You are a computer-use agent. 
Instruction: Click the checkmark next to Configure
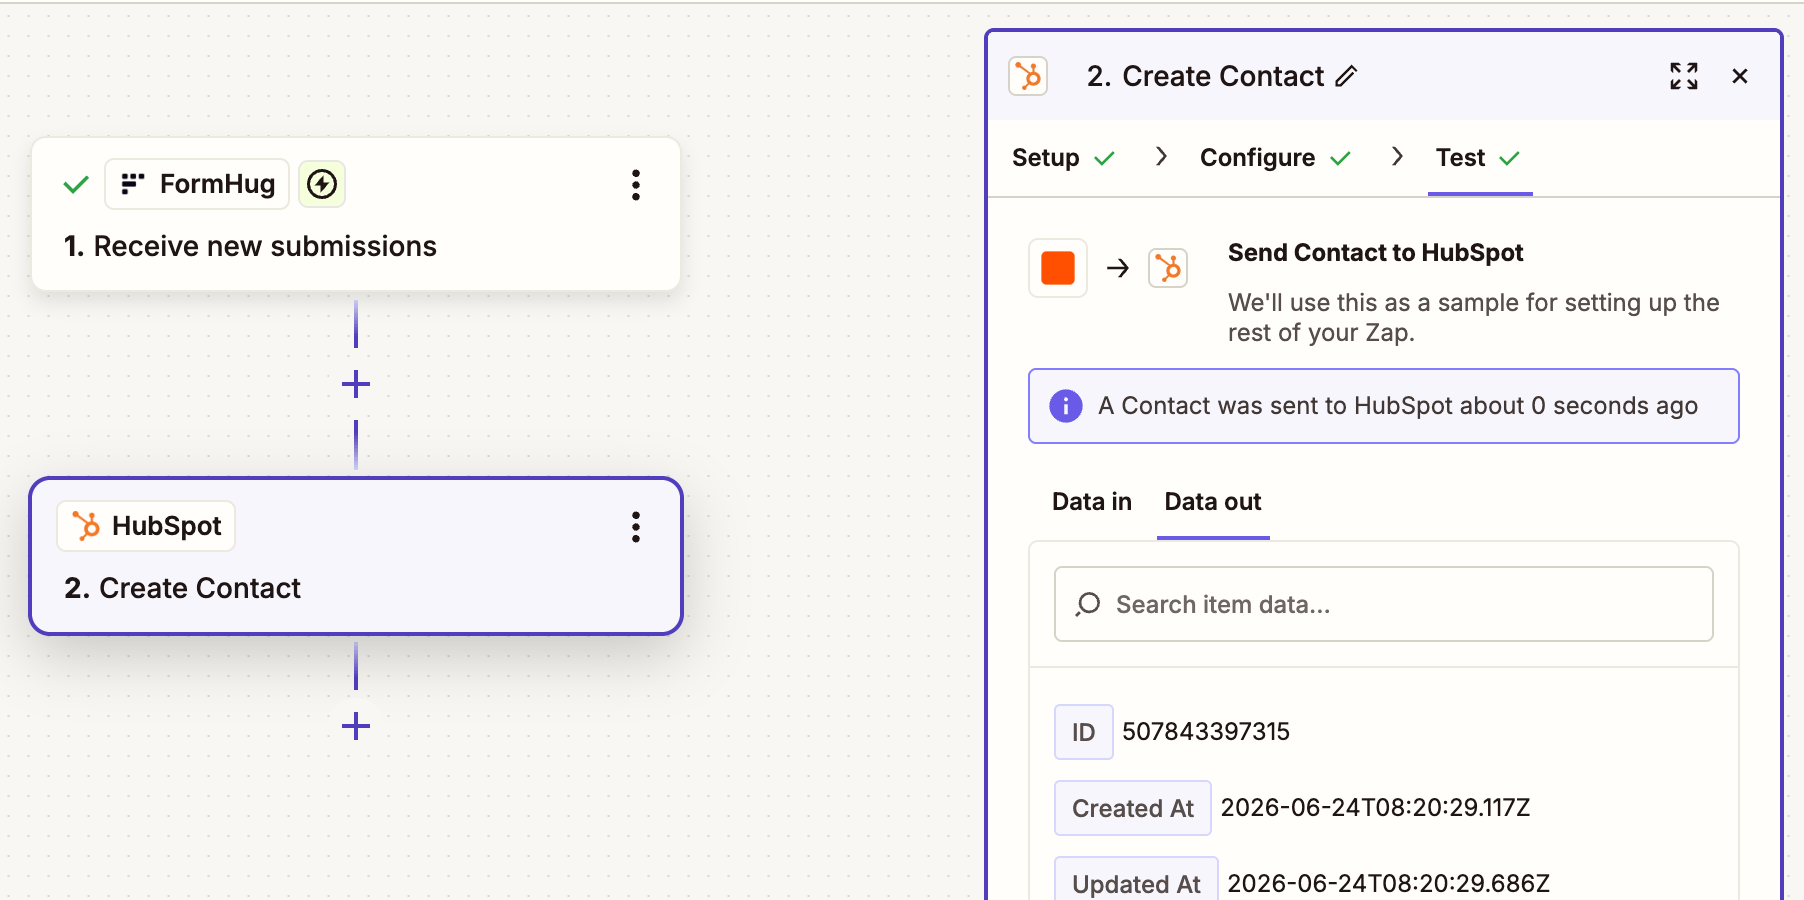(x=1340, y=158)
